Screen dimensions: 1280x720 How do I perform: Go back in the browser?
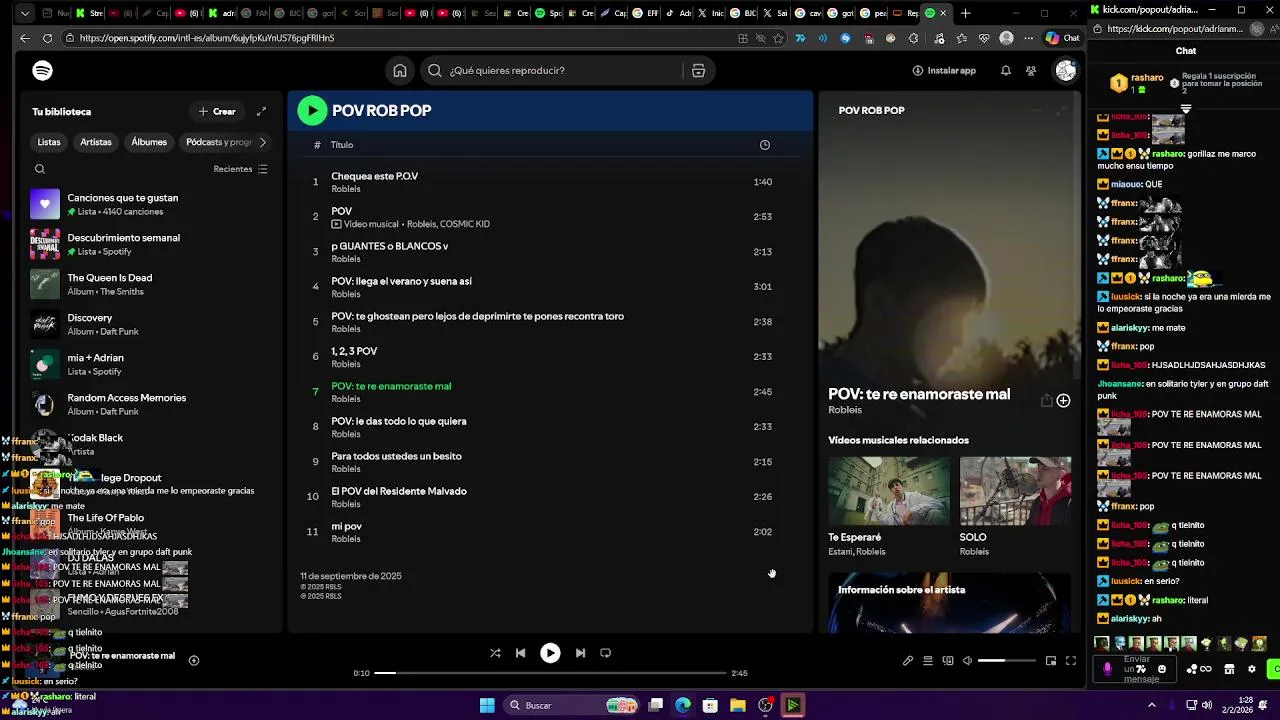24,38
